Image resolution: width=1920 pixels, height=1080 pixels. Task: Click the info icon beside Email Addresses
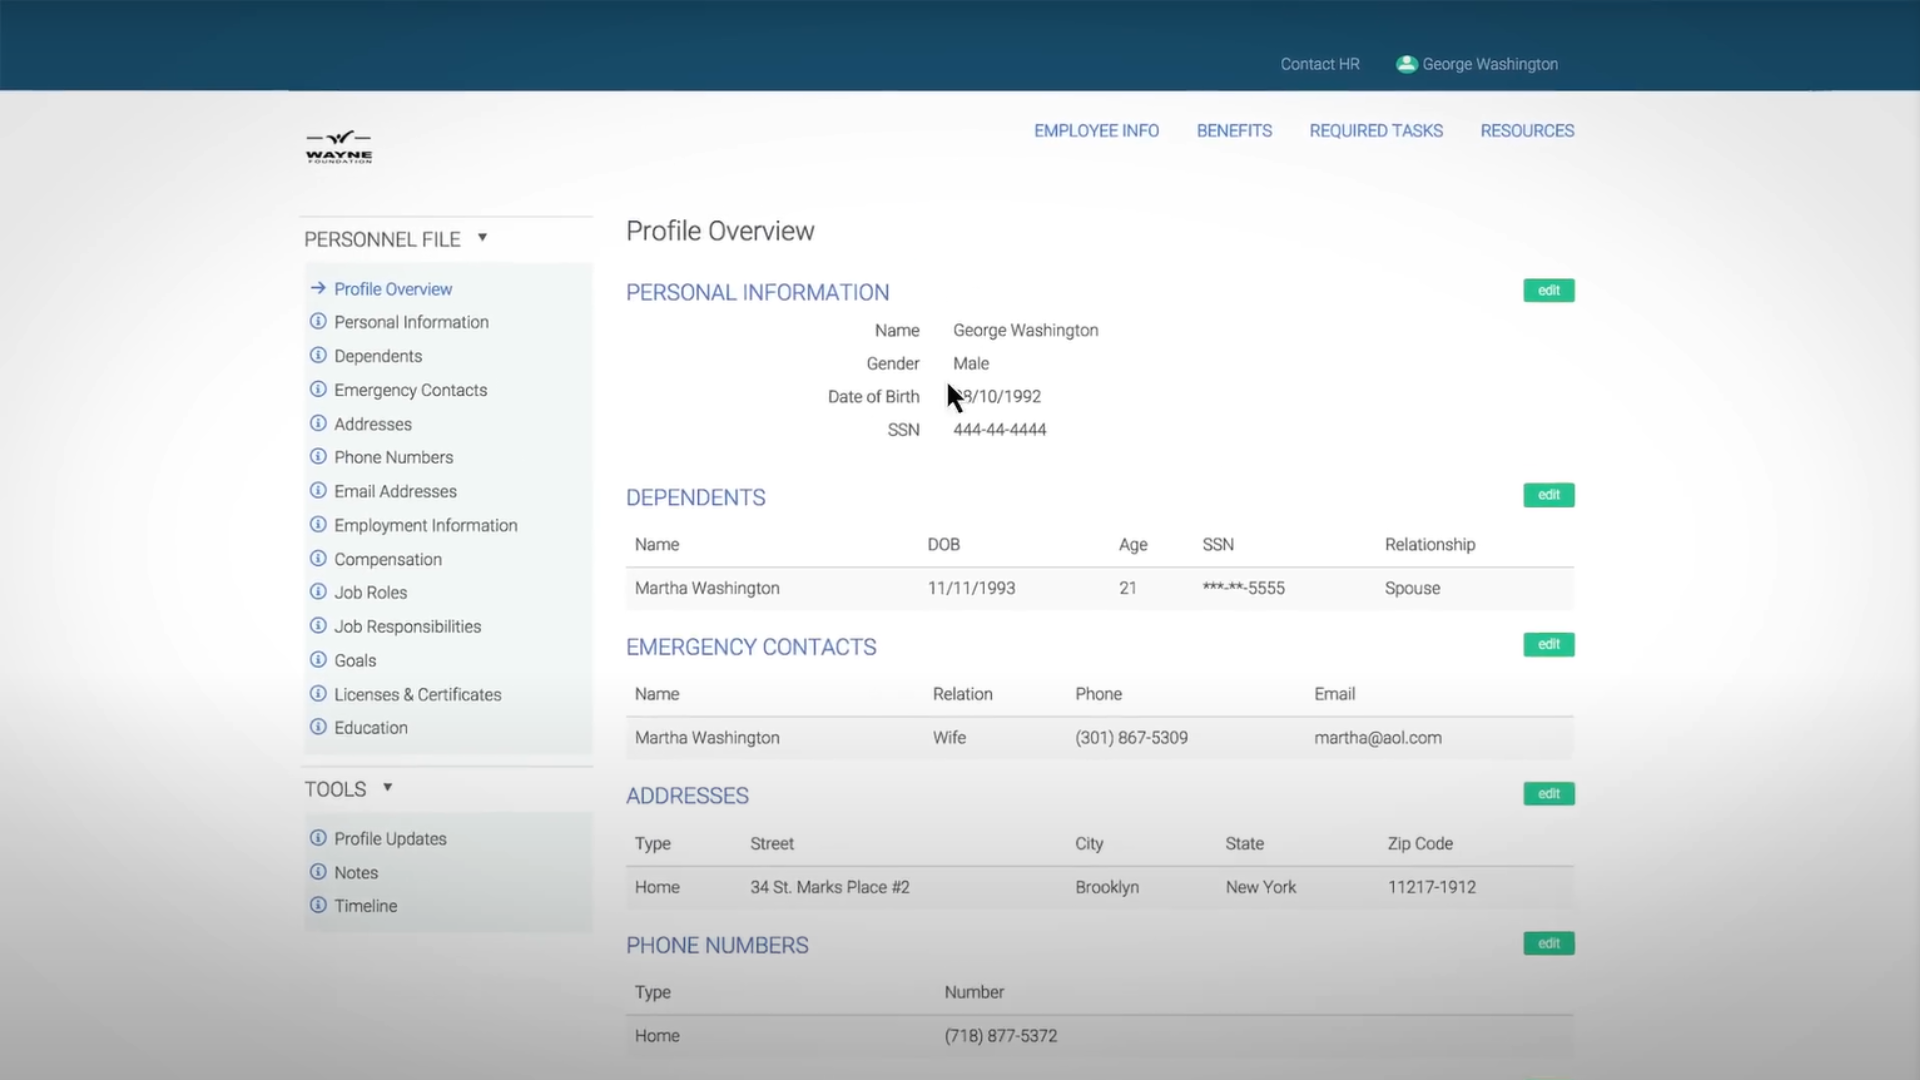[318, 490]
